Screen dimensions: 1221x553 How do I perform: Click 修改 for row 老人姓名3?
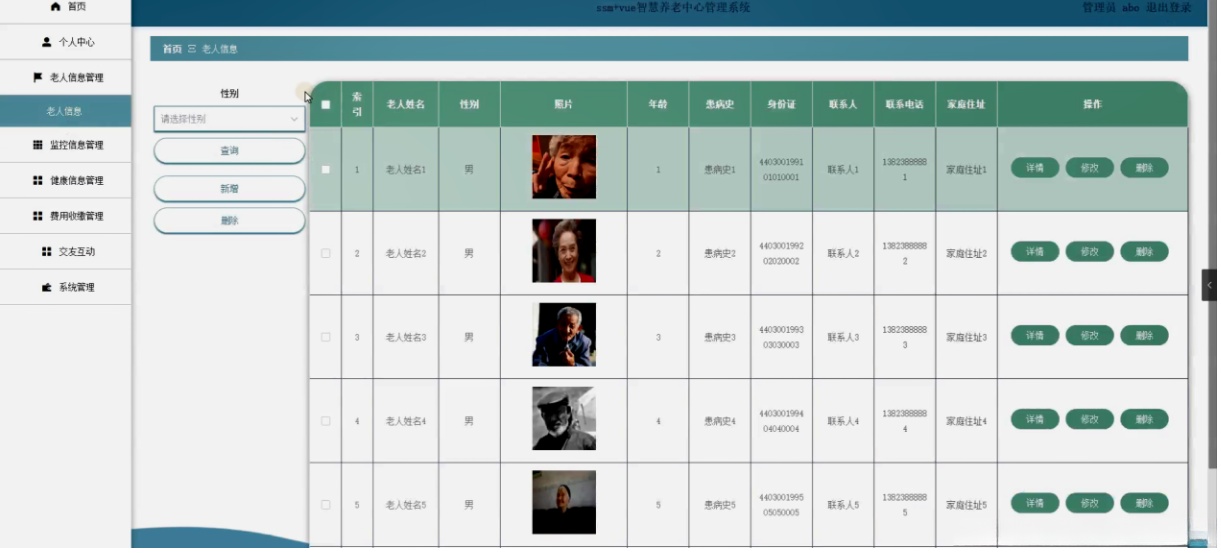pyautogui.click(x=1089, y=336)
